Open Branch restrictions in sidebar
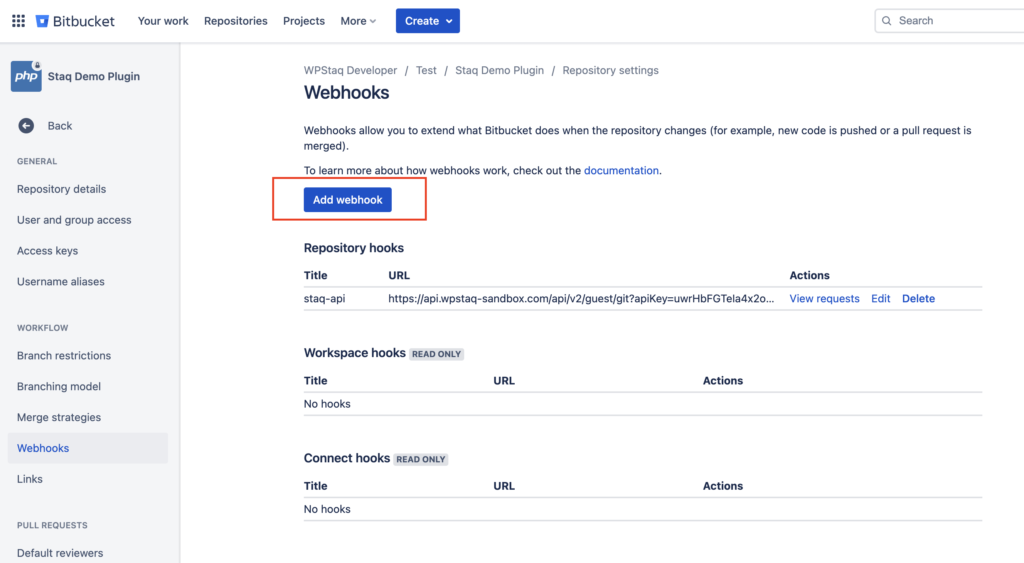The height and width of the screenshot is (563, 1024). tap(64, 355)
